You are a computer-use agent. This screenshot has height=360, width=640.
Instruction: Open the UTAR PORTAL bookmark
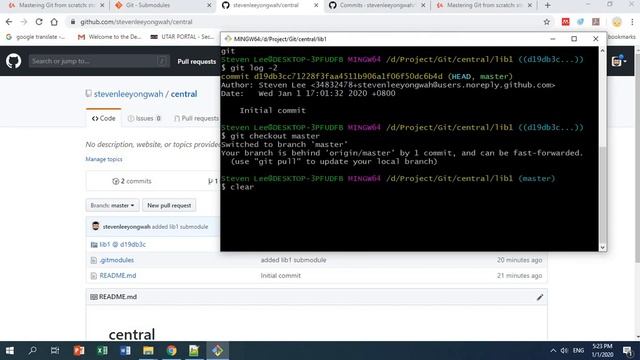(182, 37)
